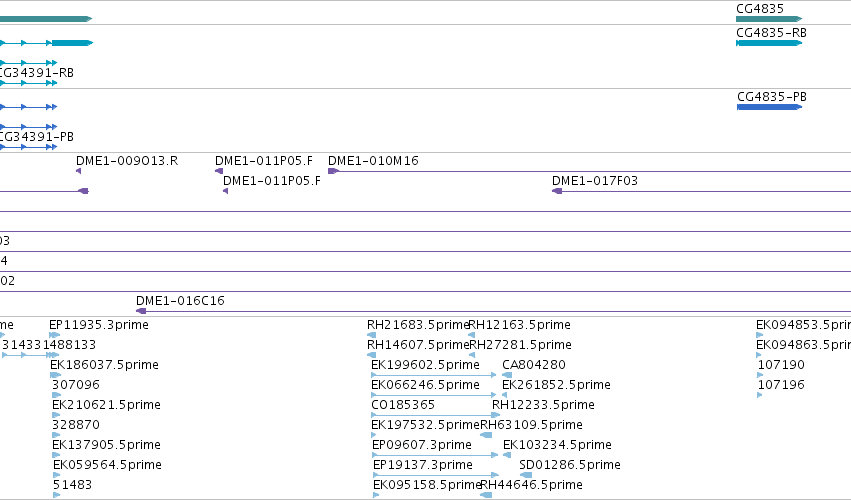
Task: Click the RH12163.5prime label
Action: point(519,325)
